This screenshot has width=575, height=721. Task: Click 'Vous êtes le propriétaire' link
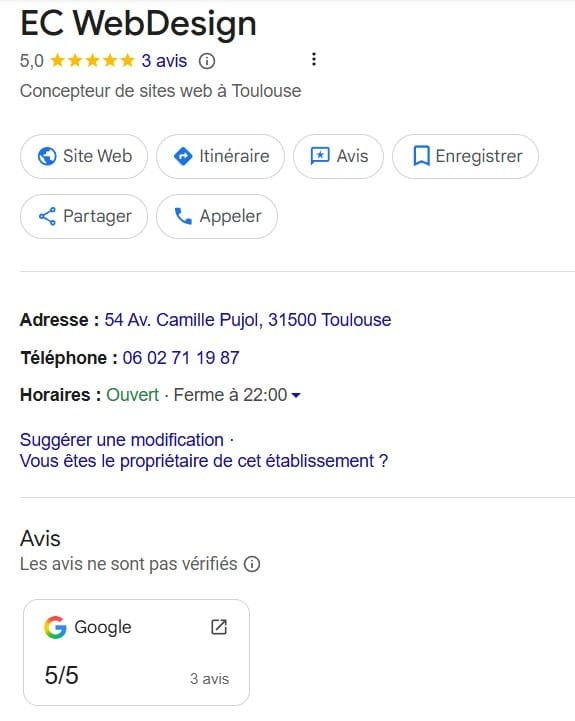[x=204, y=461]
